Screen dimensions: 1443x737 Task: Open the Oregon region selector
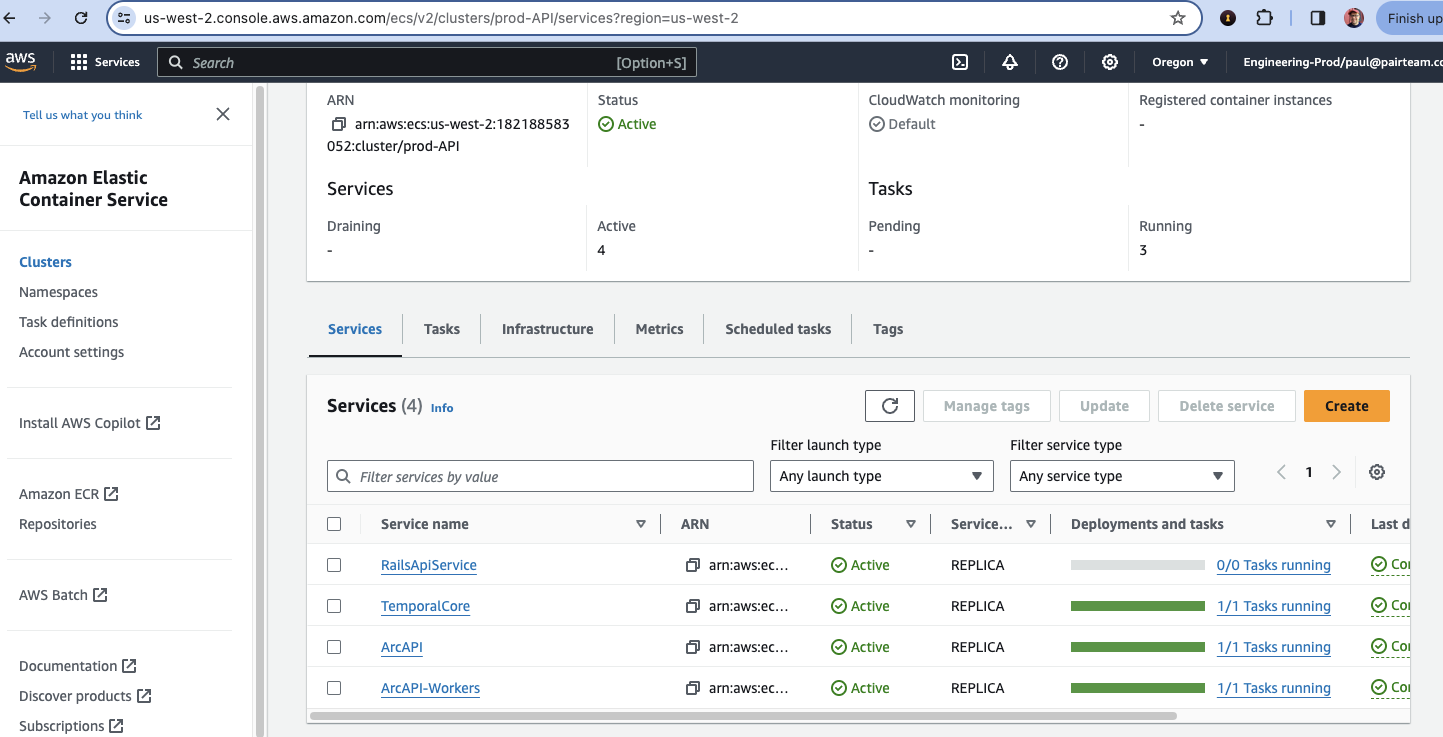pyautogui.click(x=1180, y=62)
